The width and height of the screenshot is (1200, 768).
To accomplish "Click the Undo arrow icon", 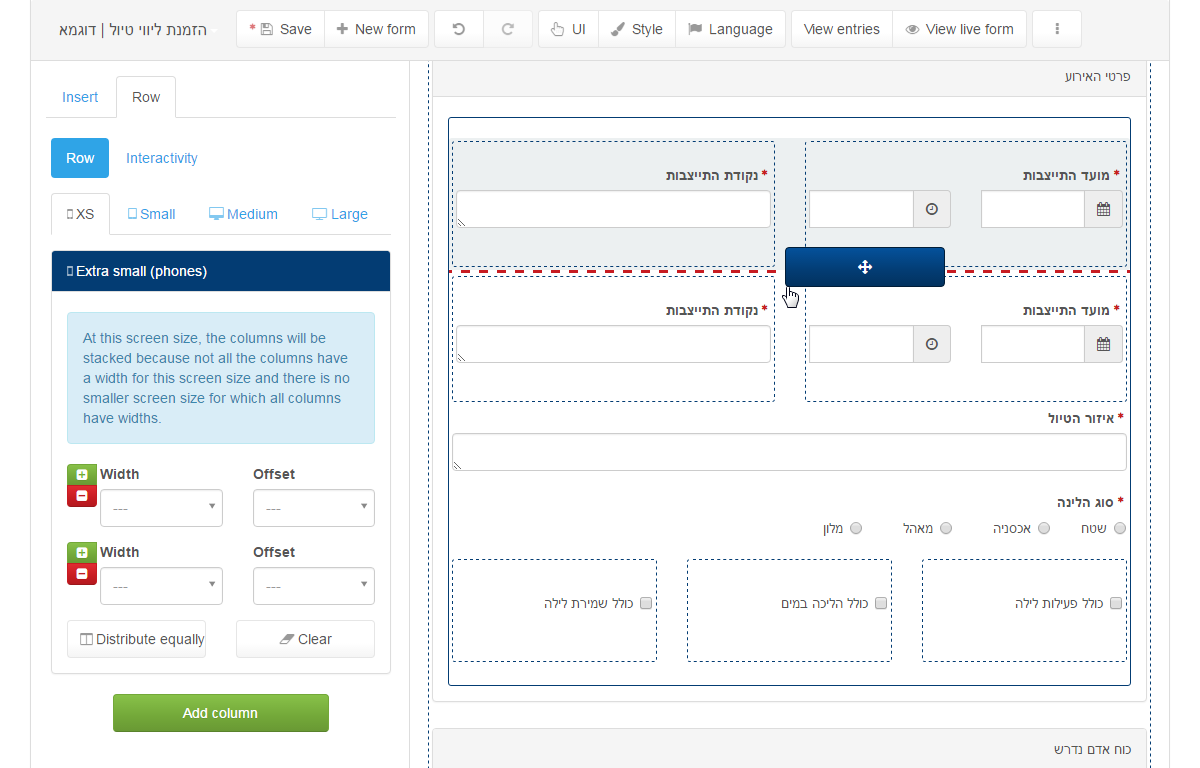I will coord(459,29).
